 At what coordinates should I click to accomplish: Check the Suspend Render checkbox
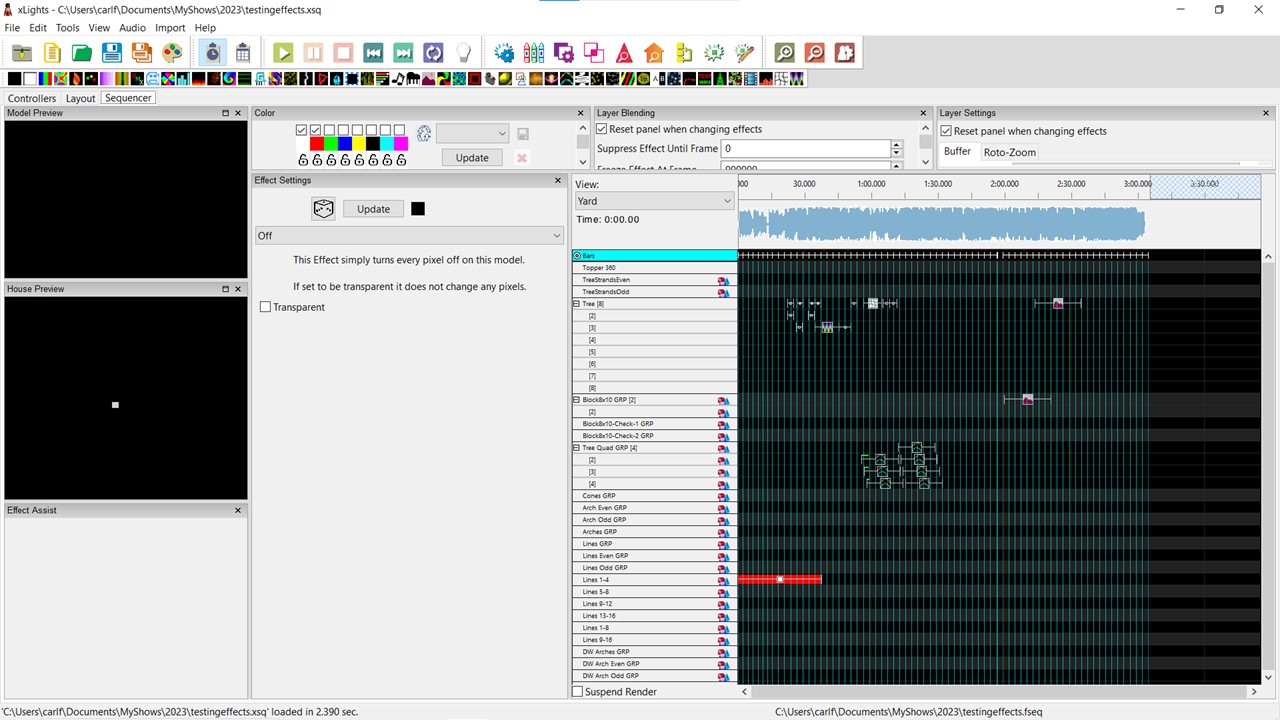(577, 691)
